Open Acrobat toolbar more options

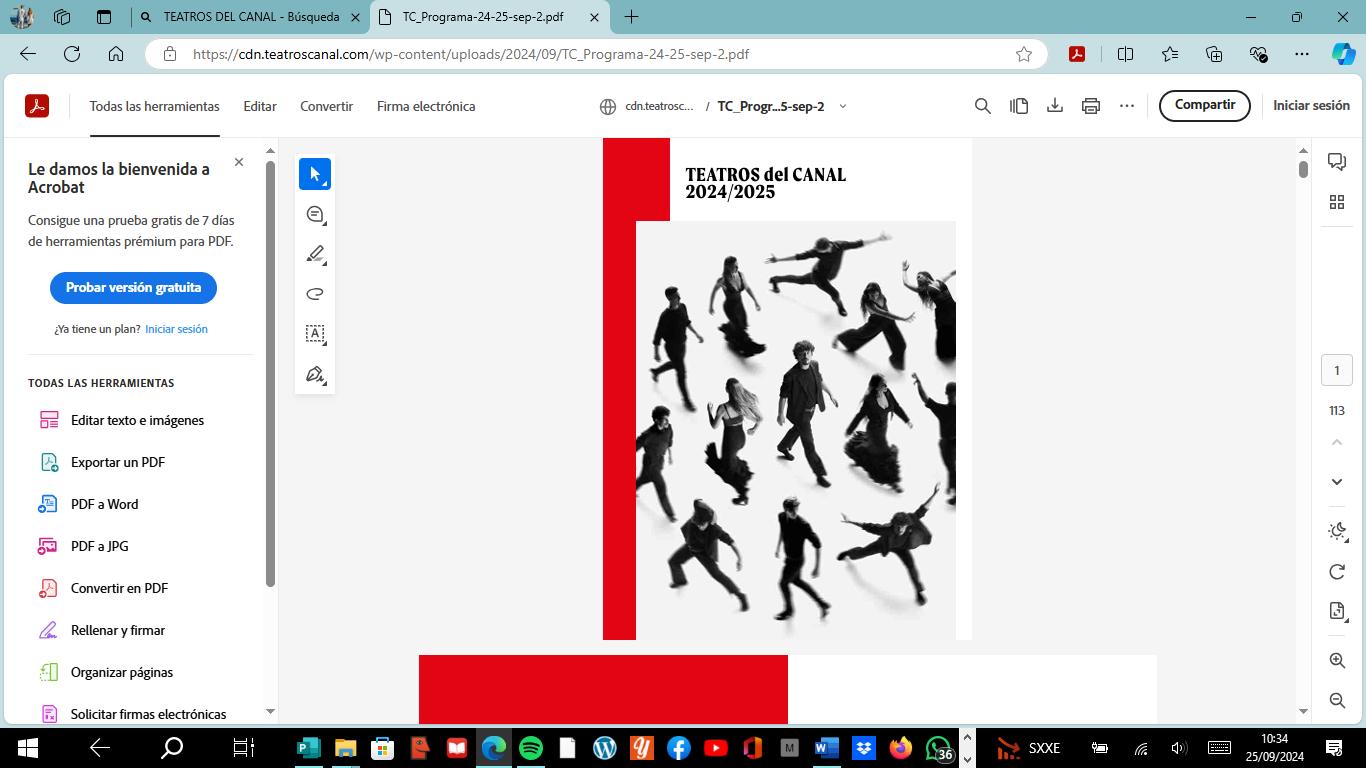1127,106
